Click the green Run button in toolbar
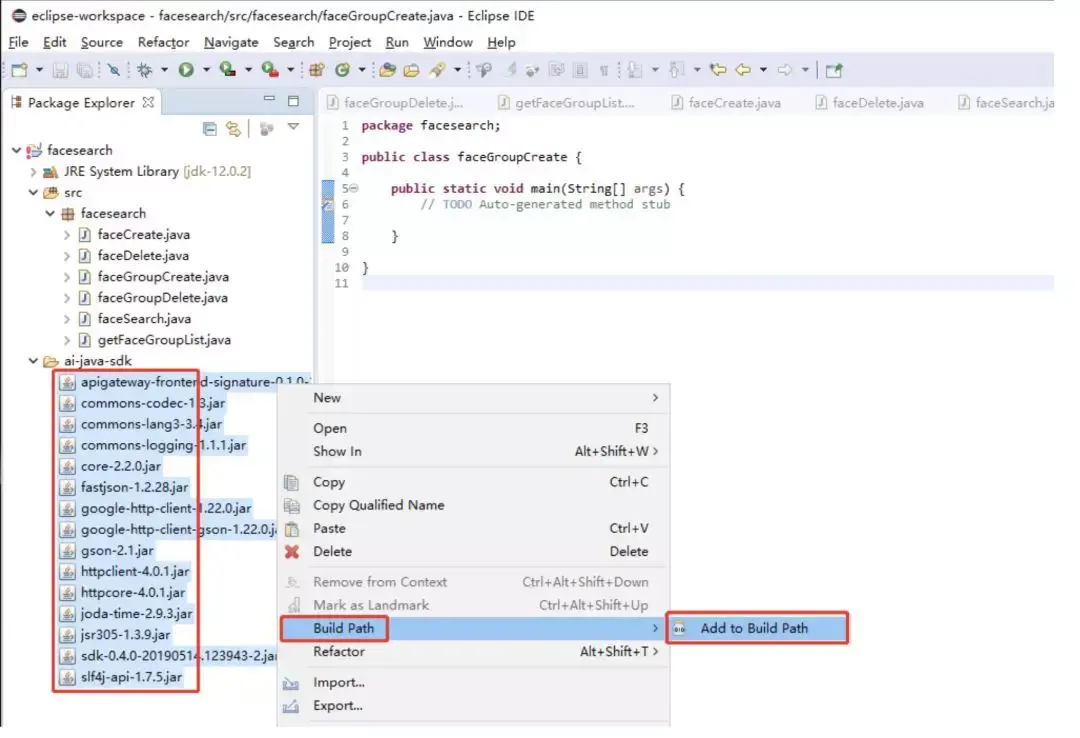 [186, 70]
